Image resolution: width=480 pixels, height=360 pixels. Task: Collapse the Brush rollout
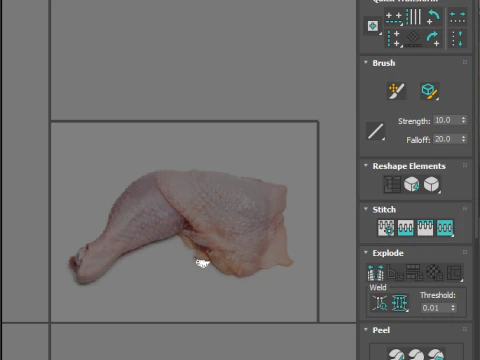click(x=366, y=63)
